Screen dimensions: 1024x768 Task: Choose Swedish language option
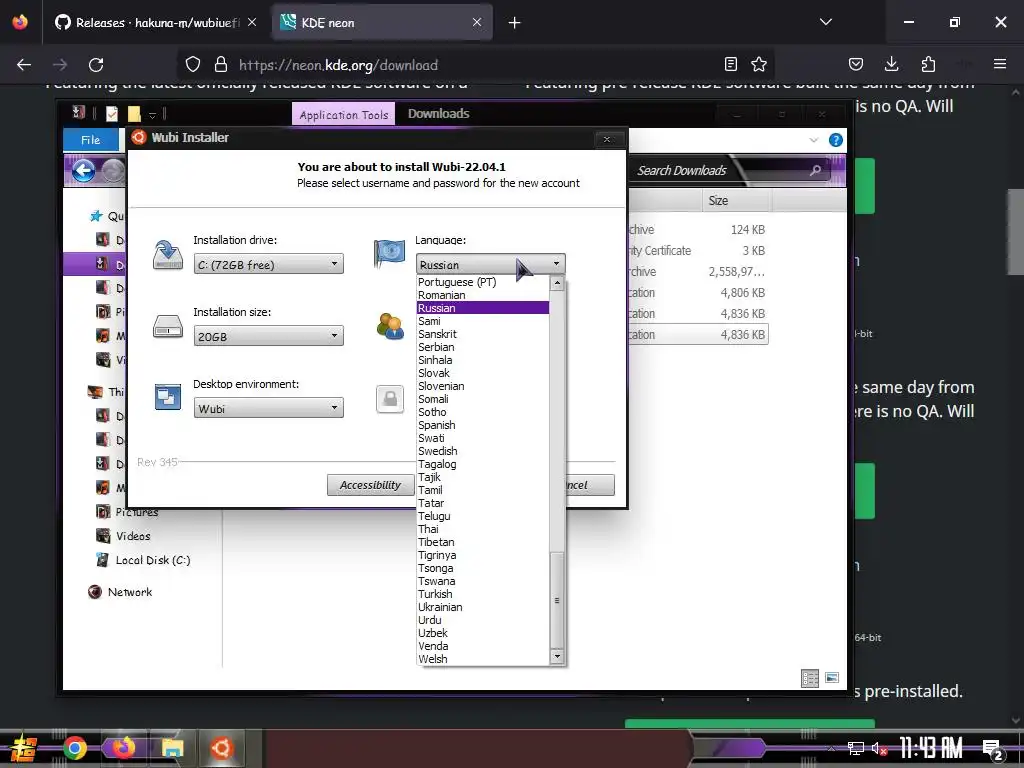point(483,451)
